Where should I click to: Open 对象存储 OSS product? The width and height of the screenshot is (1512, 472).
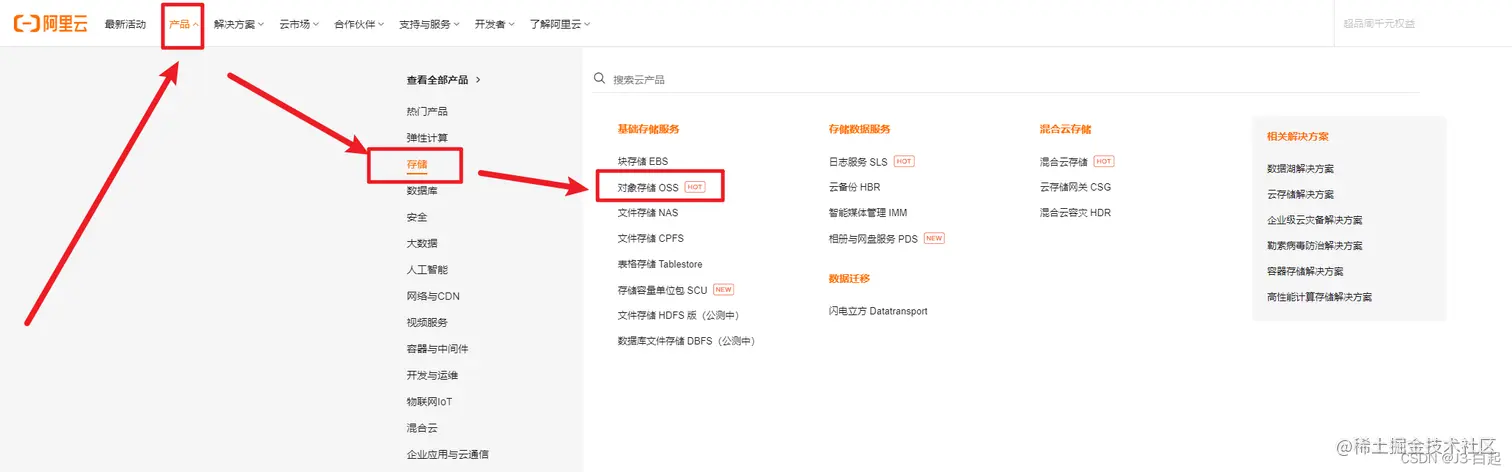[648, 187]
